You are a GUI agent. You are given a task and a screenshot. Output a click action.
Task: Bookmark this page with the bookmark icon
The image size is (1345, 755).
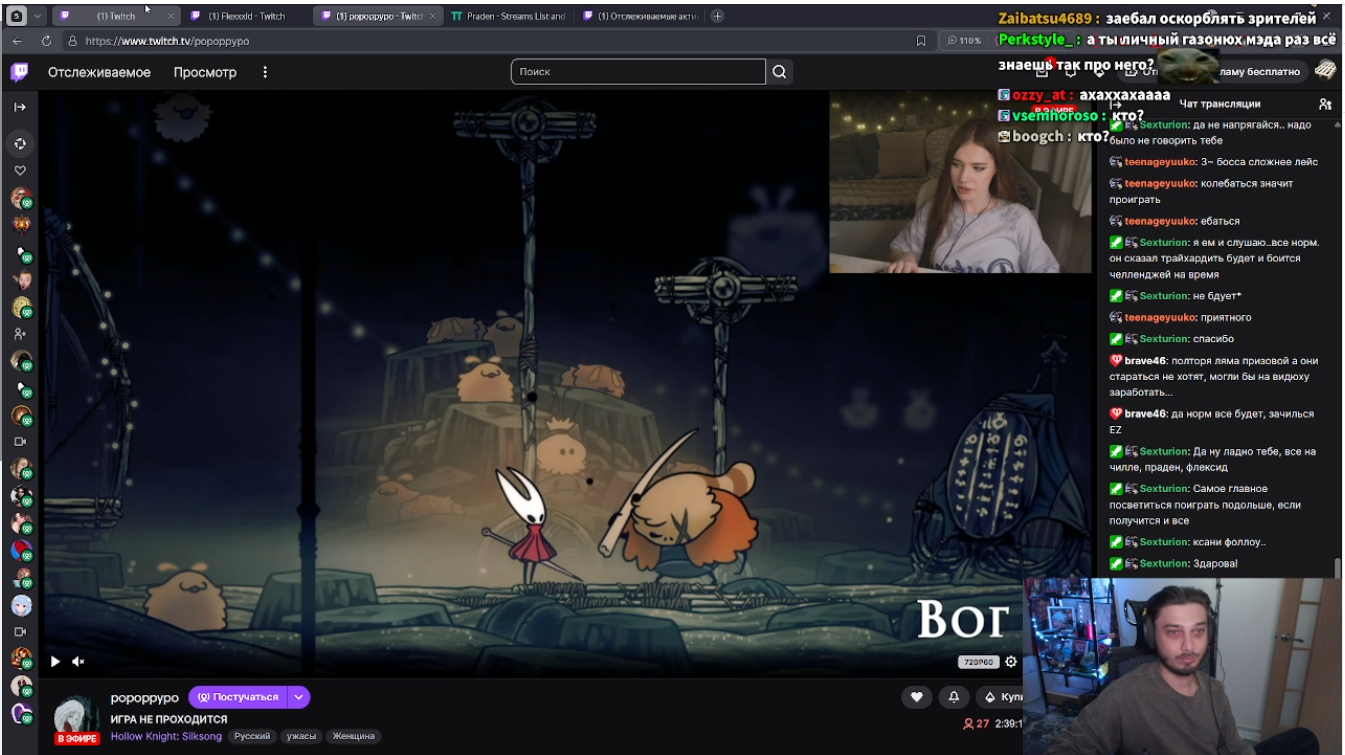pos(921,41)
